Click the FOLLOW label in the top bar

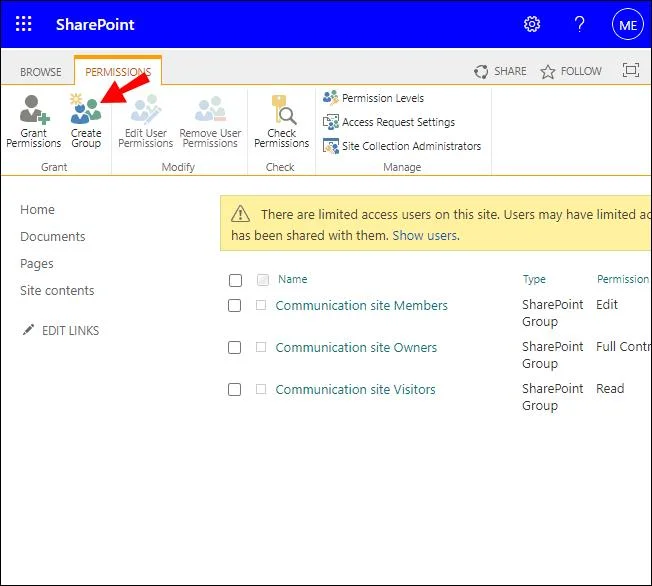coord(581,71)
